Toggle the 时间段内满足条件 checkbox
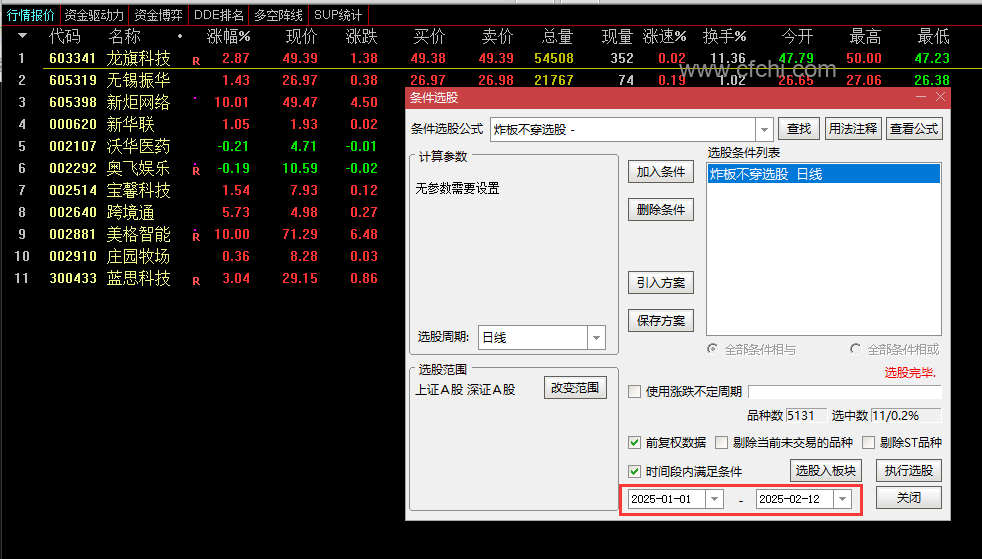Image resolution: width=982 pixels, height=559 pixels. [634, 471]
